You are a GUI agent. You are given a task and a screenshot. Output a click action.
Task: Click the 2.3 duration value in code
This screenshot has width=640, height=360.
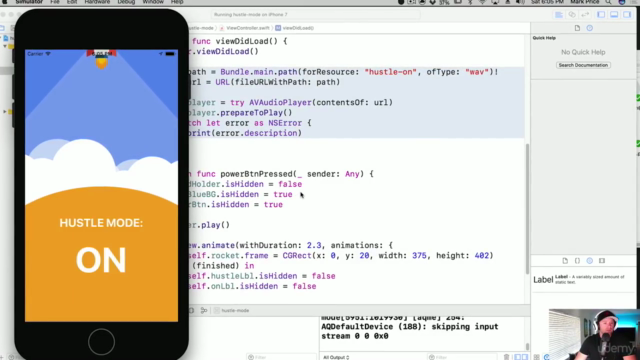[314, 245]
